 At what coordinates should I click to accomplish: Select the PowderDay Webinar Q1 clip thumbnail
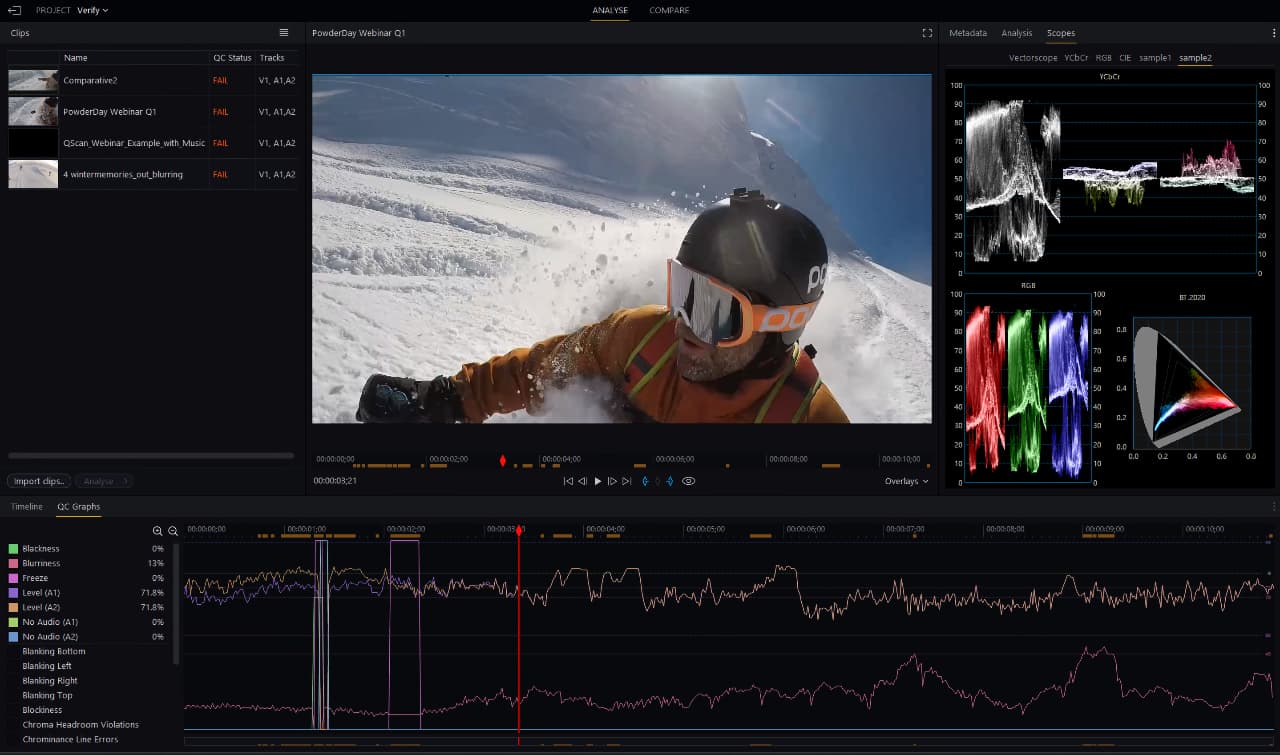click(x=33, y=111)
